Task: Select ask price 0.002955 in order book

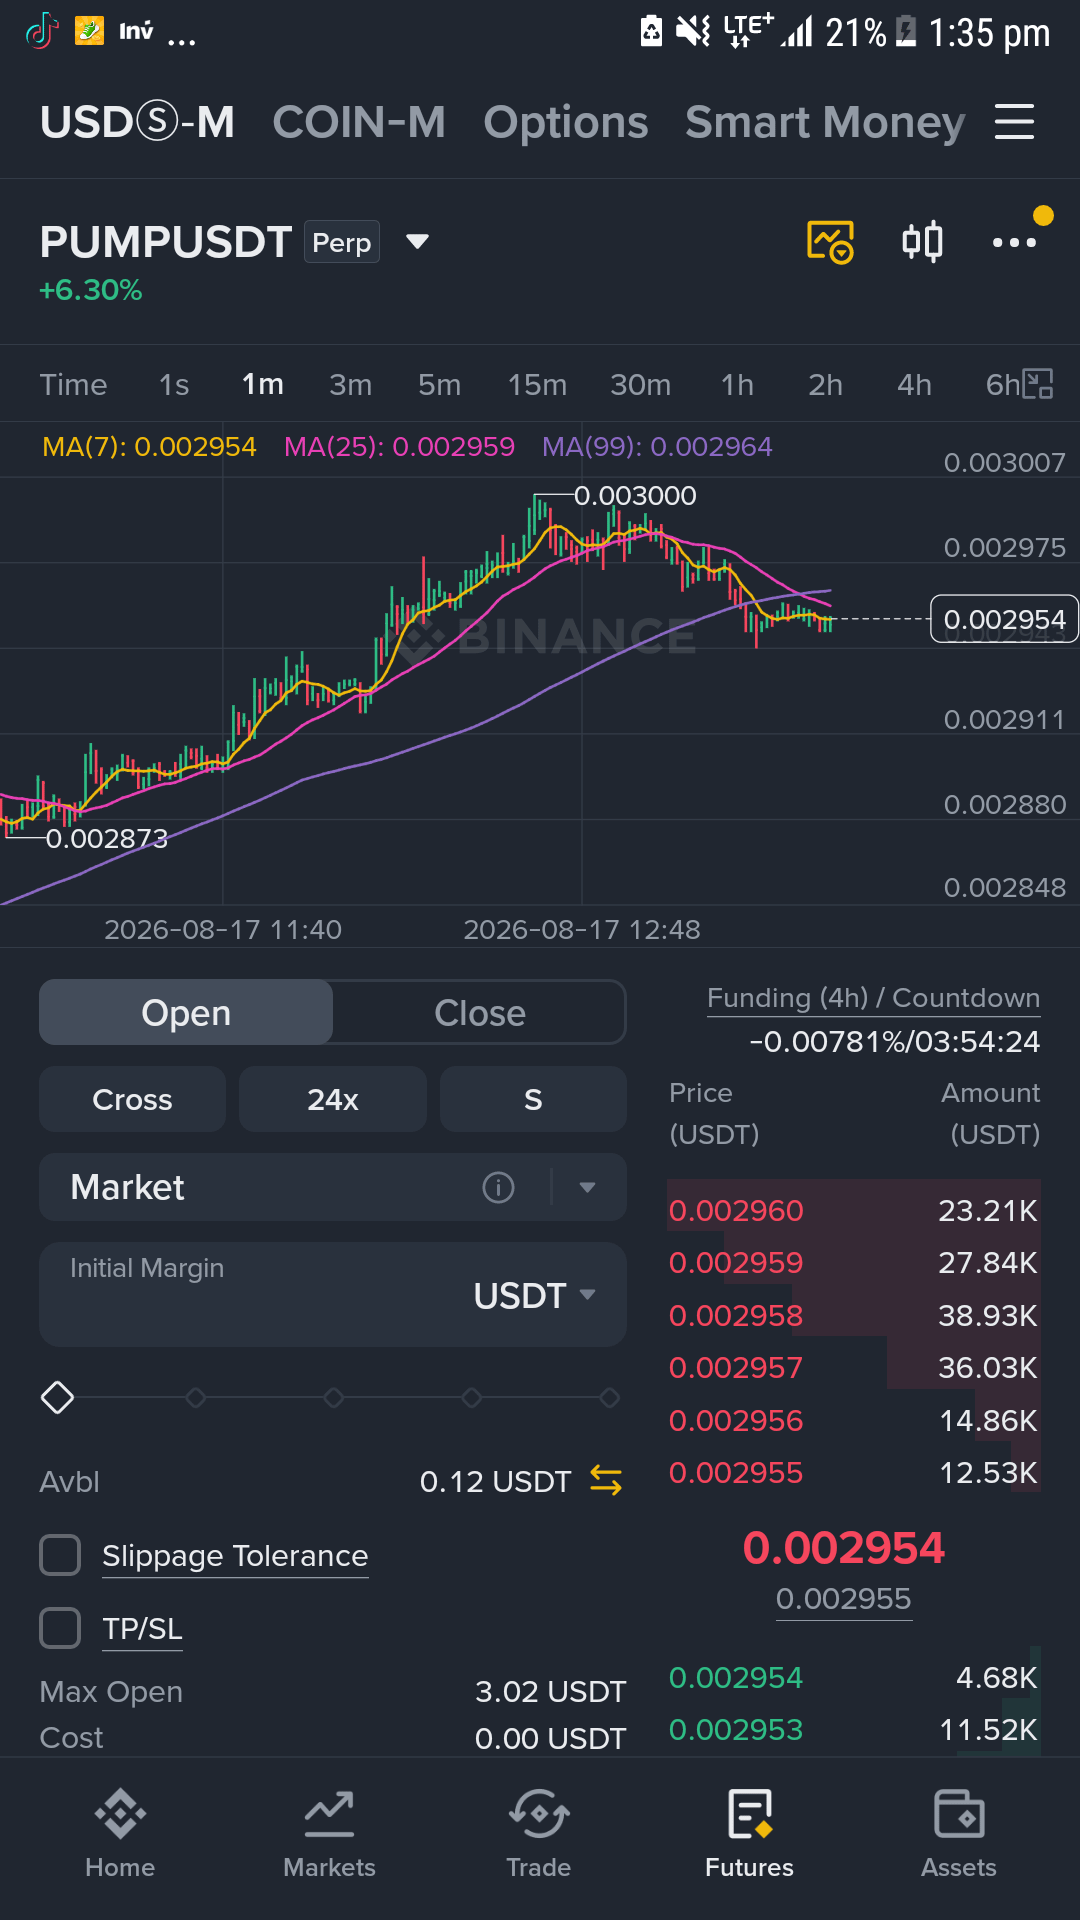Action: click(x=736, y=1473)
